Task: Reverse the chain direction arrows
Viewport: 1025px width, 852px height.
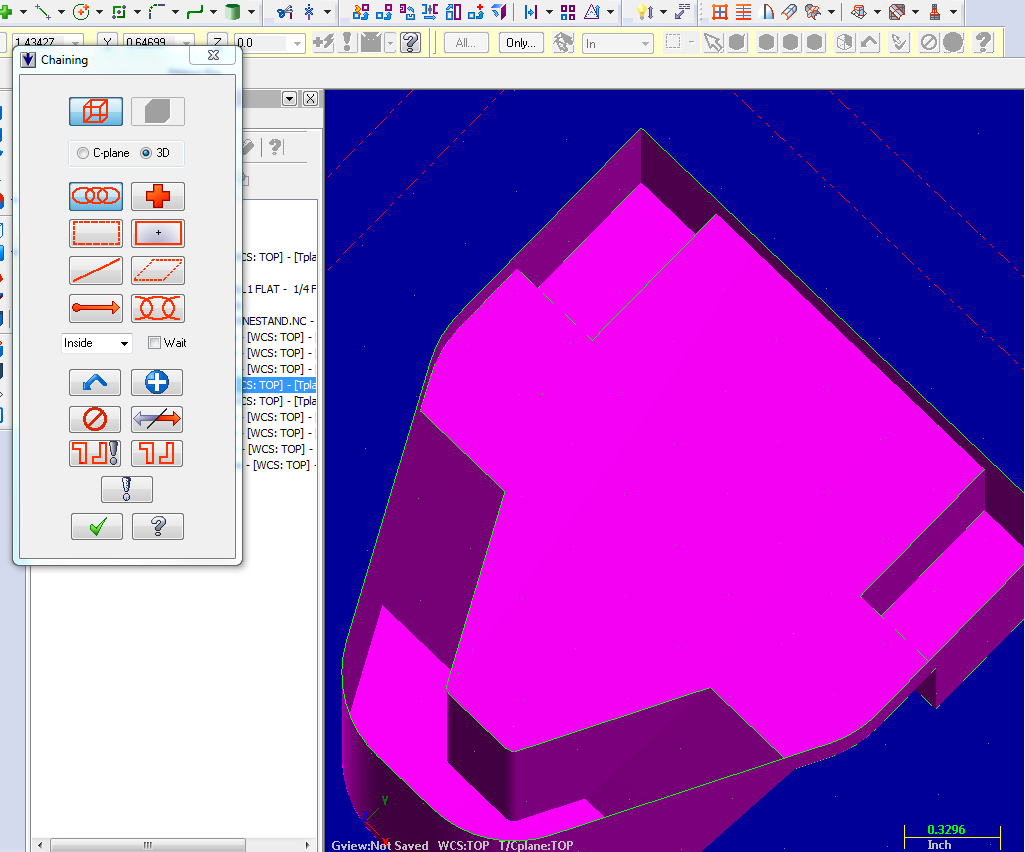Action: (158, 418)
